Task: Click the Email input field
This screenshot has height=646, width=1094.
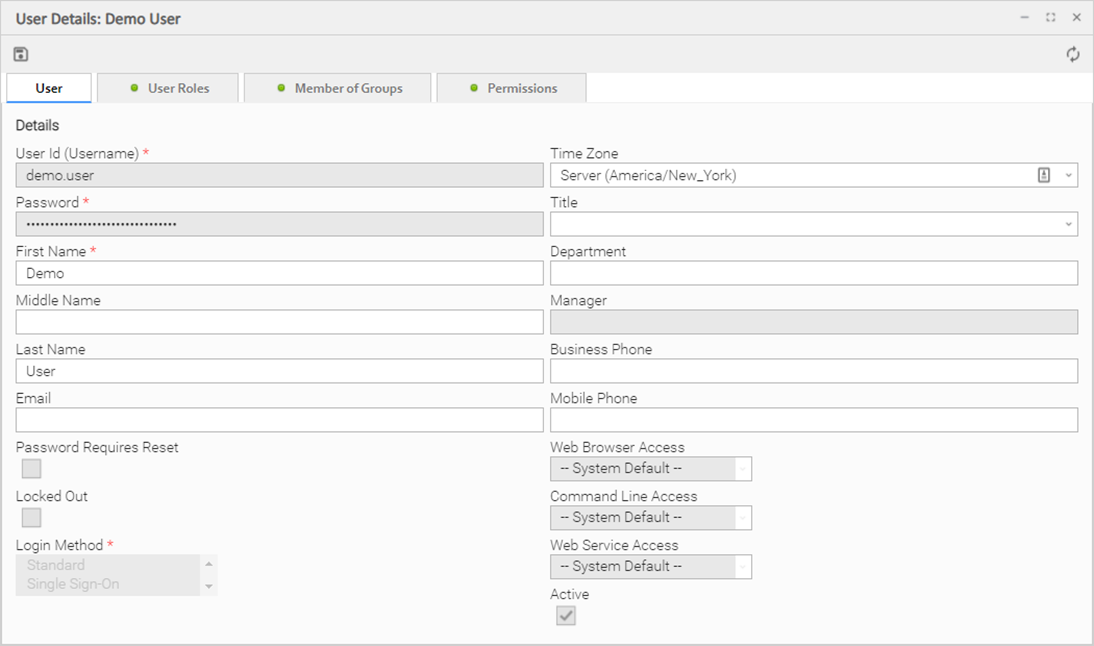Action: (x=280, y=420)
